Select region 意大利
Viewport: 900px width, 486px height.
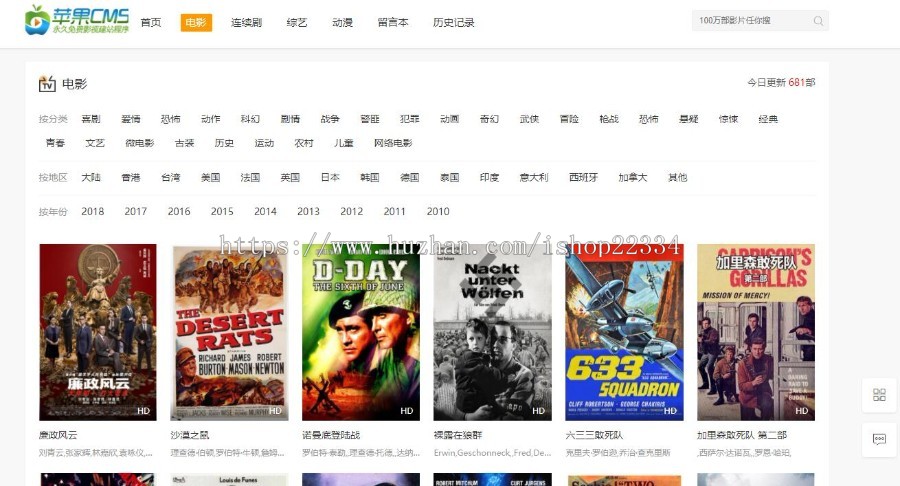pos(534,177)
